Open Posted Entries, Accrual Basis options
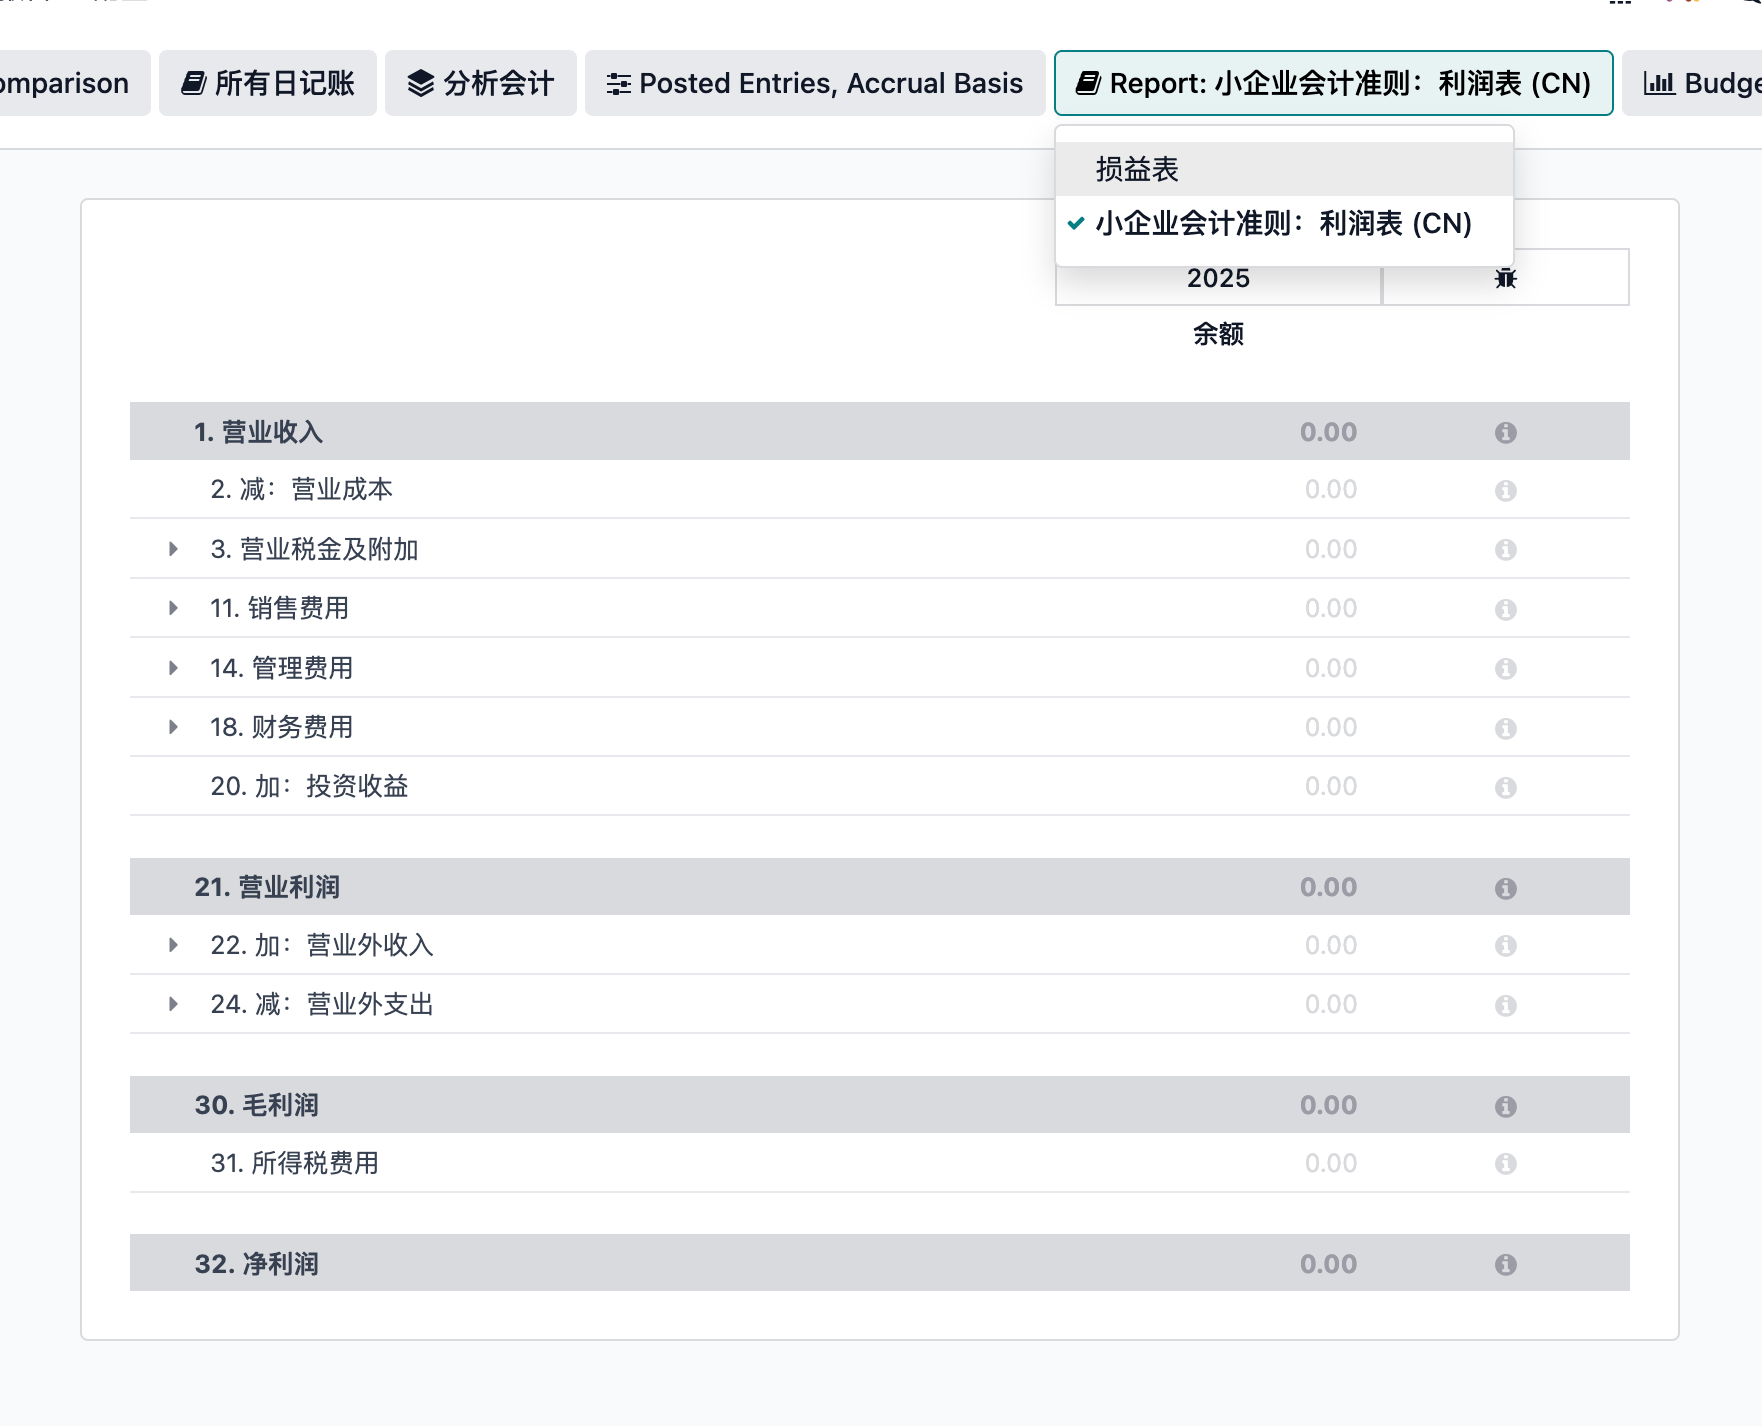Screen dimensions: 1762x1426 point(815,83)
